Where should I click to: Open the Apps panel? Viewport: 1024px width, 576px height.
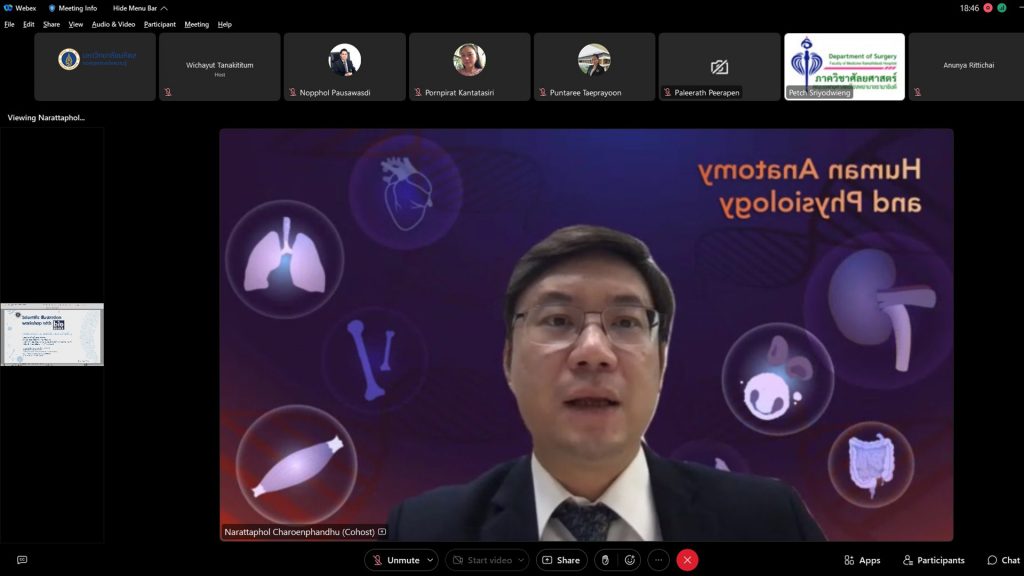(x=862, y=560)
